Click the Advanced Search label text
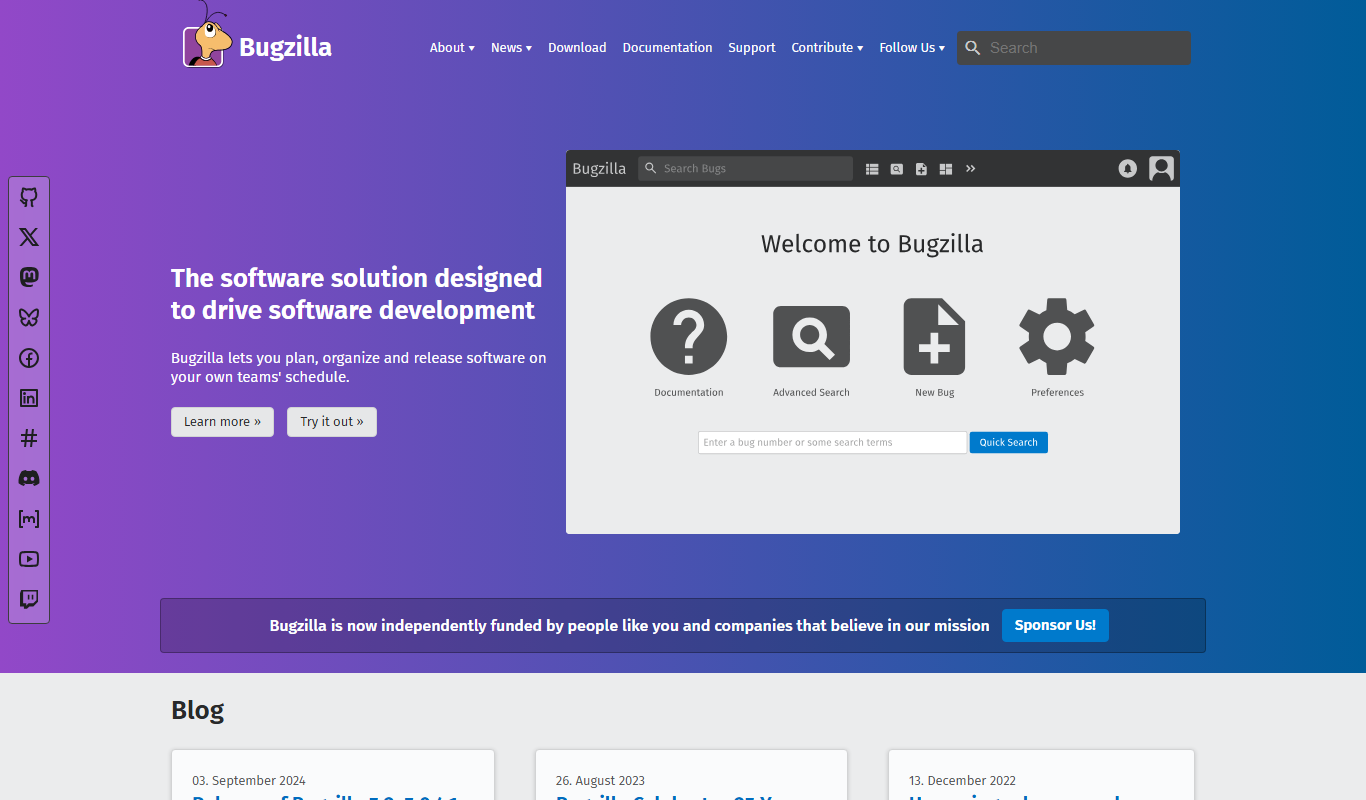Viewport: 1366px width, 800px height. [811, 393]
